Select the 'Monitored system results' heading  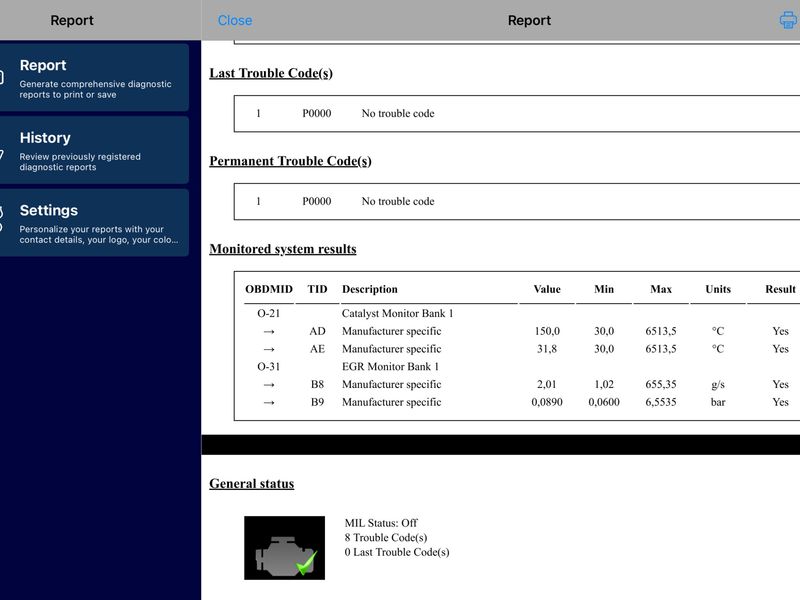coord(283,248)
